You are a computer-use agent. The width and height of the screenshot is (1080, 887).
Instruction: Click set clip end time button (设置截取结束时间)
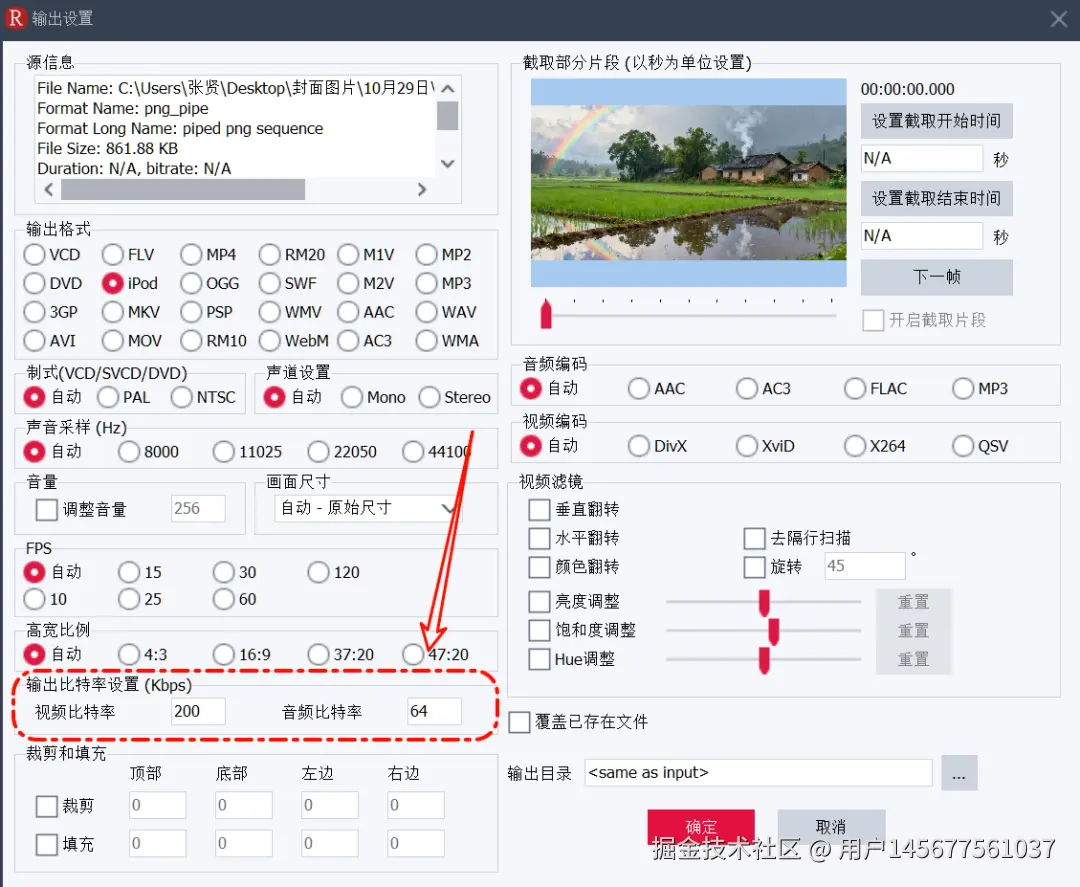click(937, 198)
